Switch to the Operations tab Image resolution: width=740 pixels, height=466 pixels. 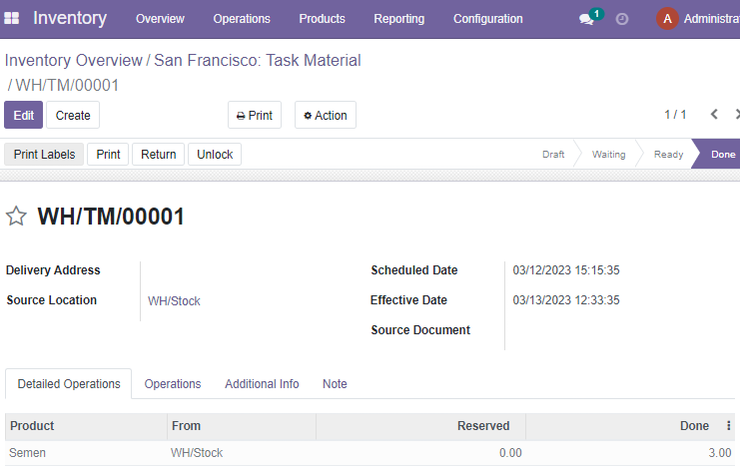(x=173, y=384)
